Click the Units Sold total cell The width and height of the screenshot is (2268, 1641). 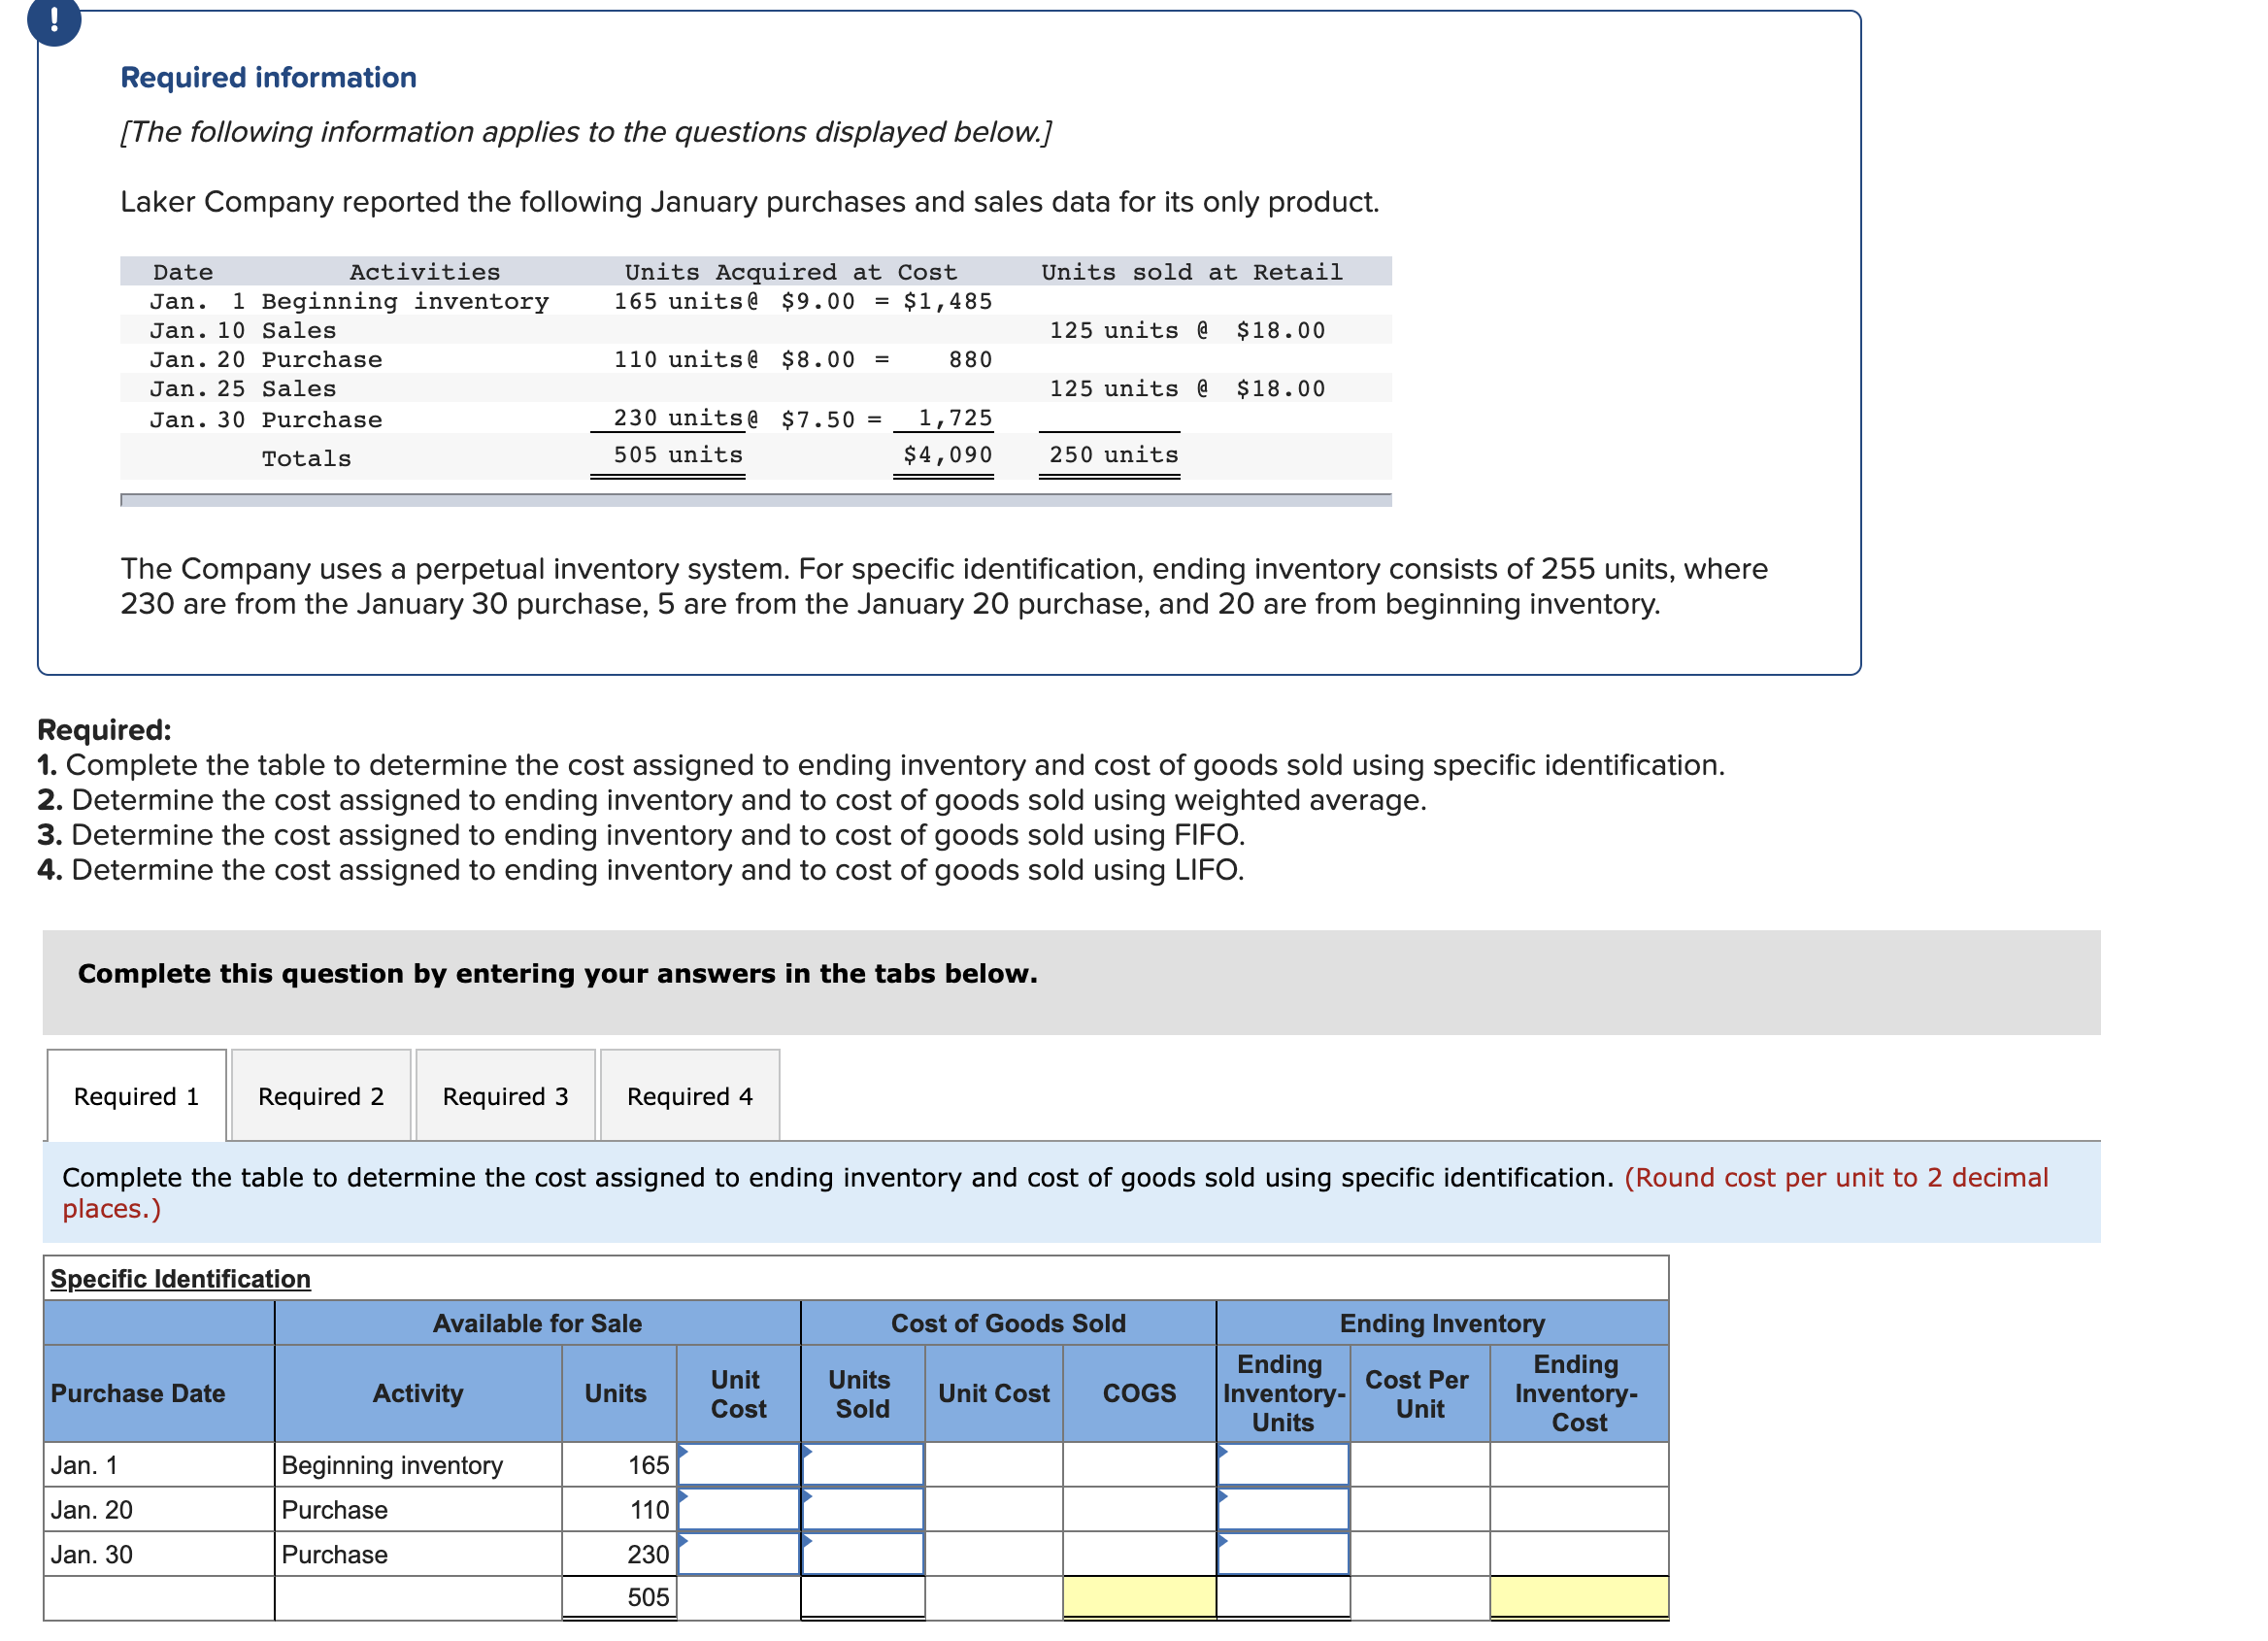point(863,1598)
